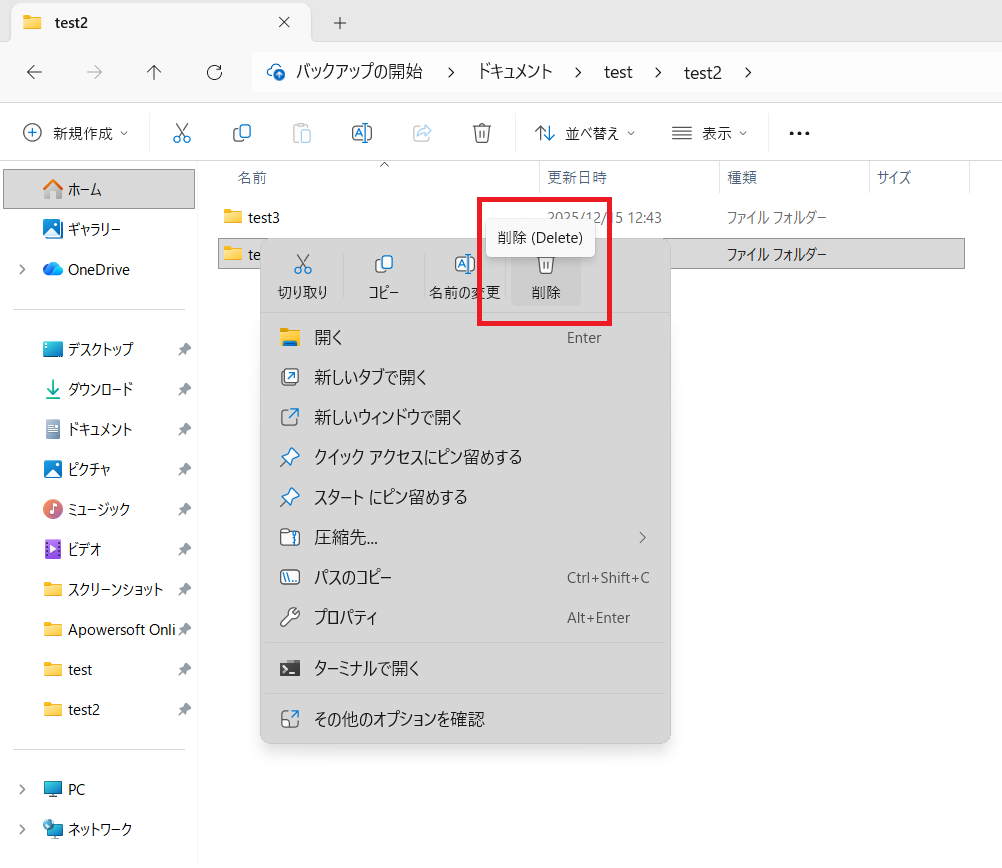This screenshot has height=868, width=1002.
Task: Sort by サイズ column header
Action: pyautogui.click(x=894, y=178)
